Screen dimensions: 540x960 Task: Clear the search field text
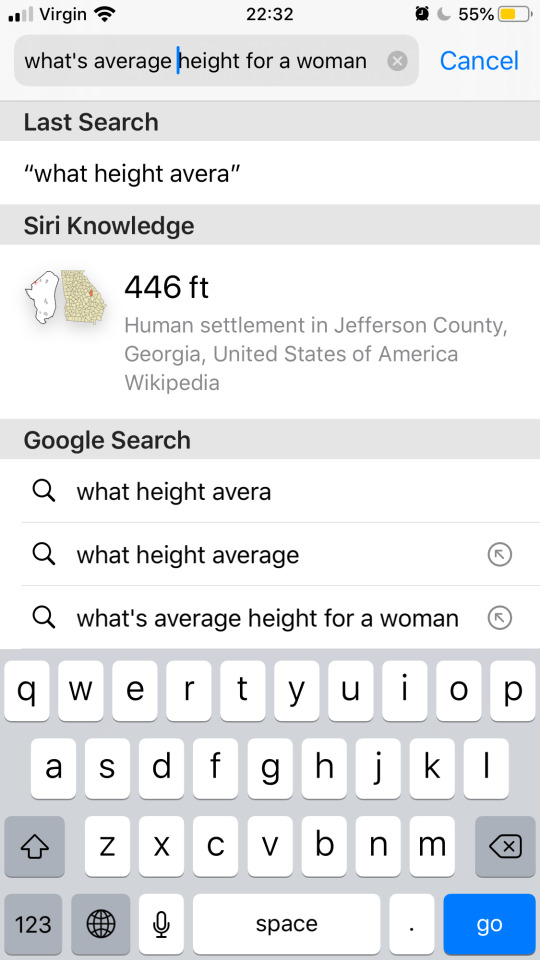coord(397,61)
